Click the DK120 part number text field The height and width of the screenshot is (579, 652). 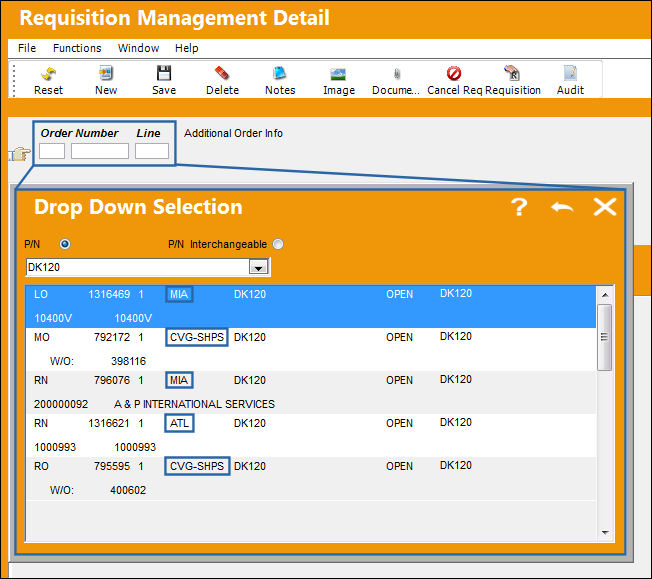click(137, 267)
